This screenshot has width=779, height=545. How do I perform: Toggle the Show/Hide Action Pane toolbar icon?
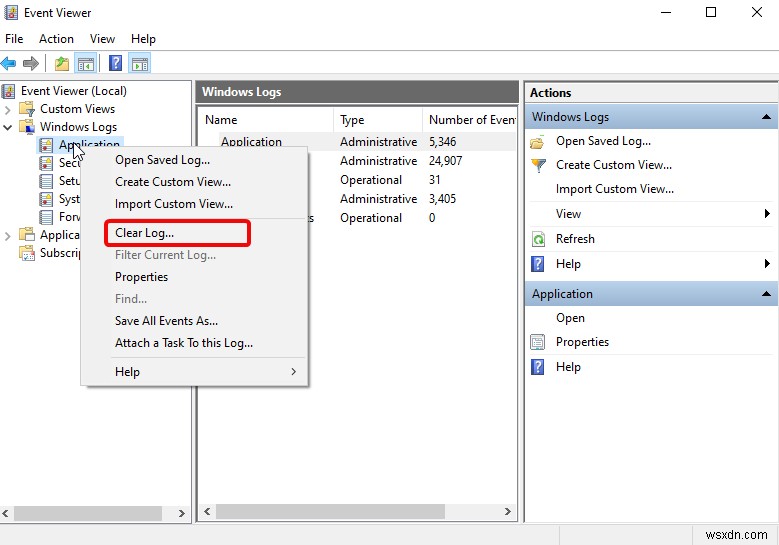140,64
